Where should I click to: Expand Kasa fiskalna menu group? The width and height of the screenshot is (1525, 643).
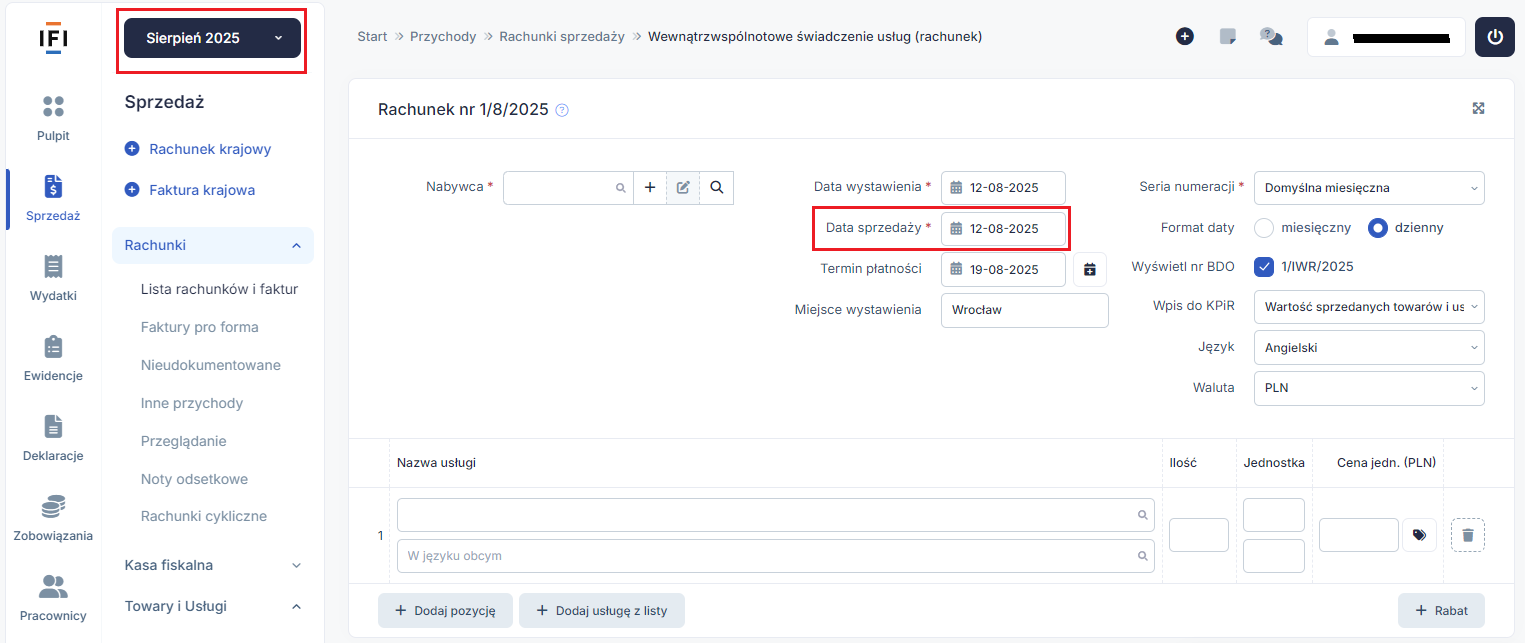pos(213,565)
